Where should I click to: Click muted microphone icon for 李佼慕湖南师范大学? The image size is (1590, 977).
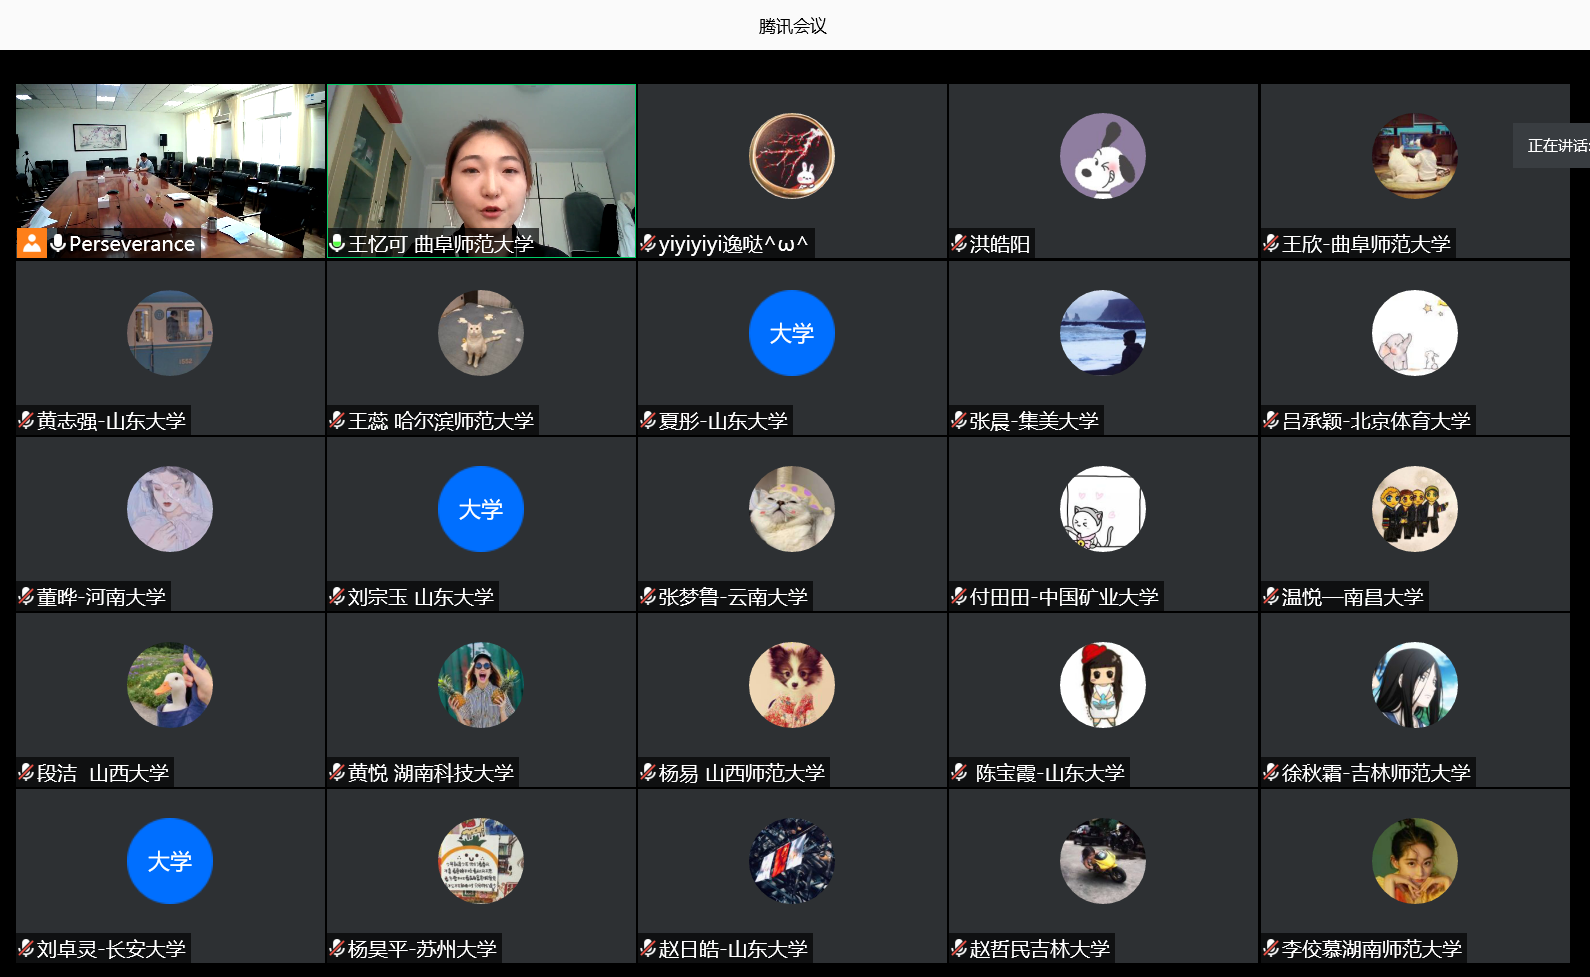coord(1271,948)
